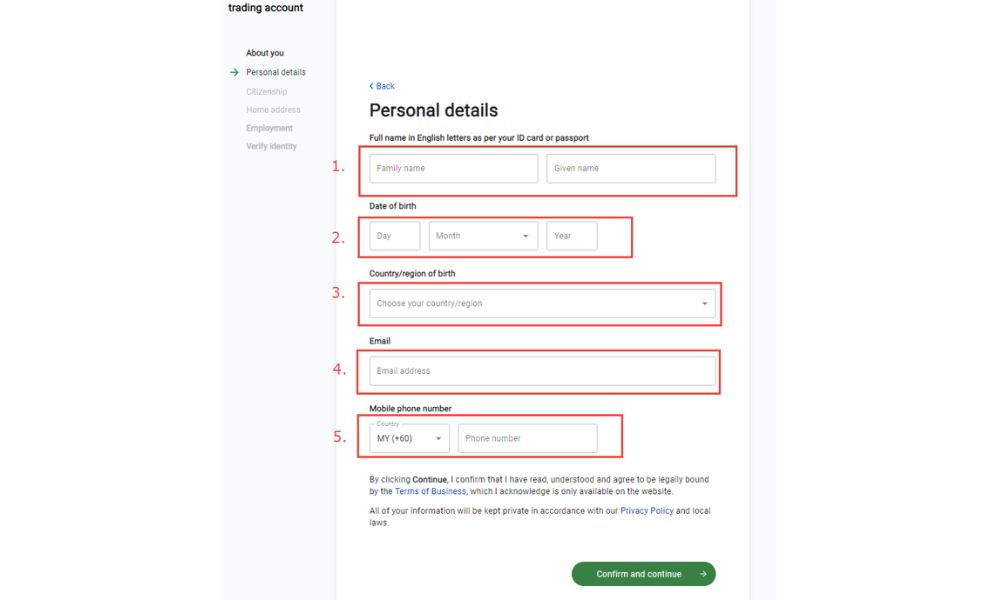Focus the Day input field
Screen dimensions: 1000x600
click(394, 236)
